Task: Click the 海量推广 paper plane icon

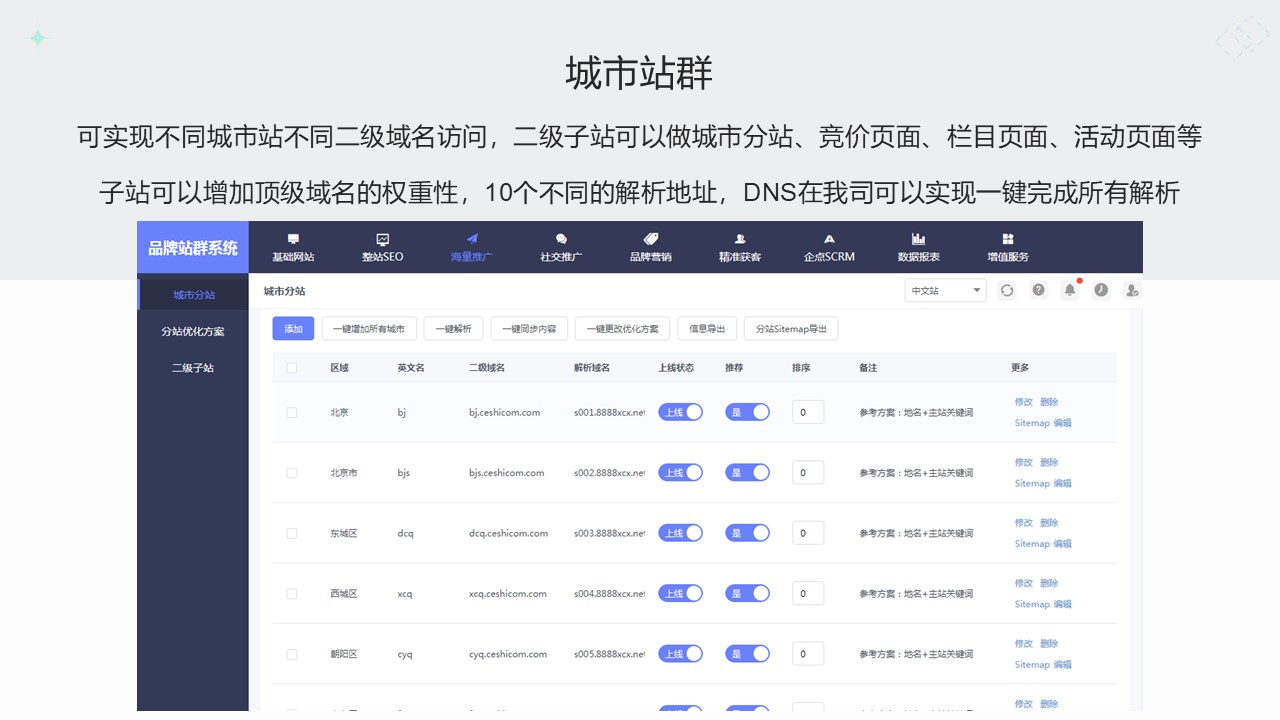Action: pos(472,239)
